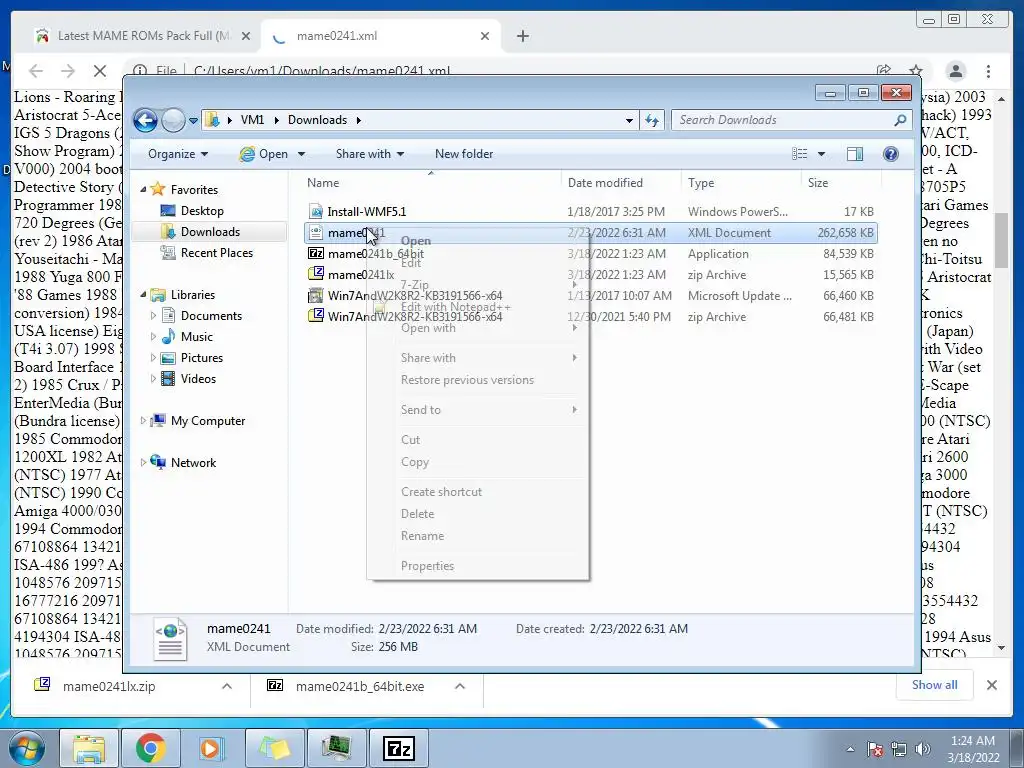Click Show all downloads link
The image size is (1024, 768).
[x=935, y=685]
